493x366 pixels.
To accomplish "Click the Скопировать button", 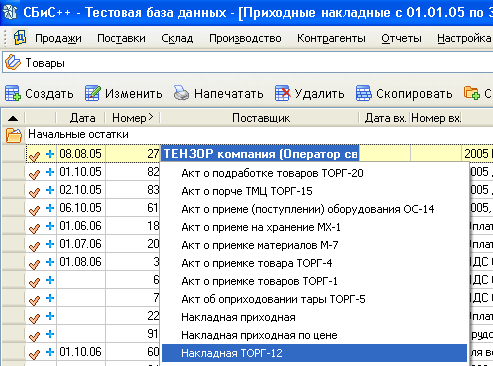I will (404, 93).
